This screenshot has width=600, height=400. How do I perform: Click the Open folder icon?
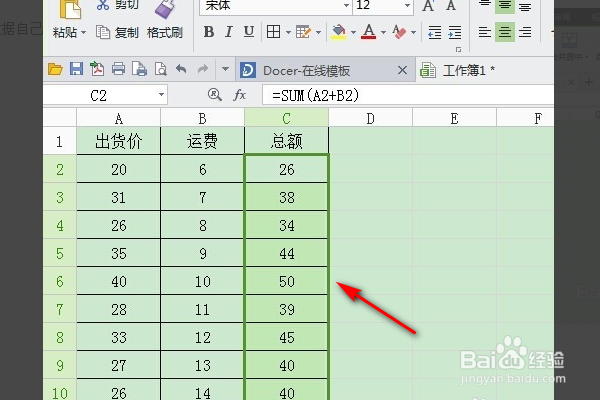click(x=55, y=69)
